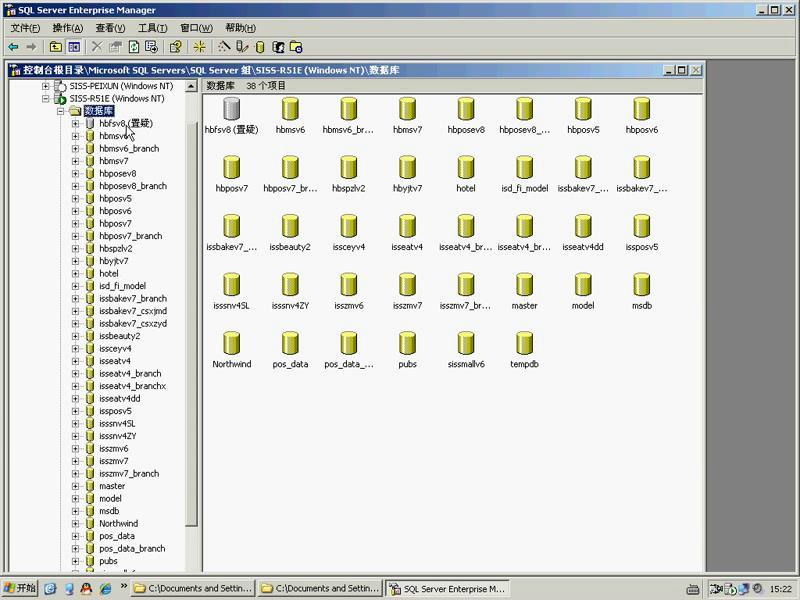This screenshot has height=600, width=800.
Task: Click the Properties toolbar icon
Action: pyautogui.click(x=115, y=47)
